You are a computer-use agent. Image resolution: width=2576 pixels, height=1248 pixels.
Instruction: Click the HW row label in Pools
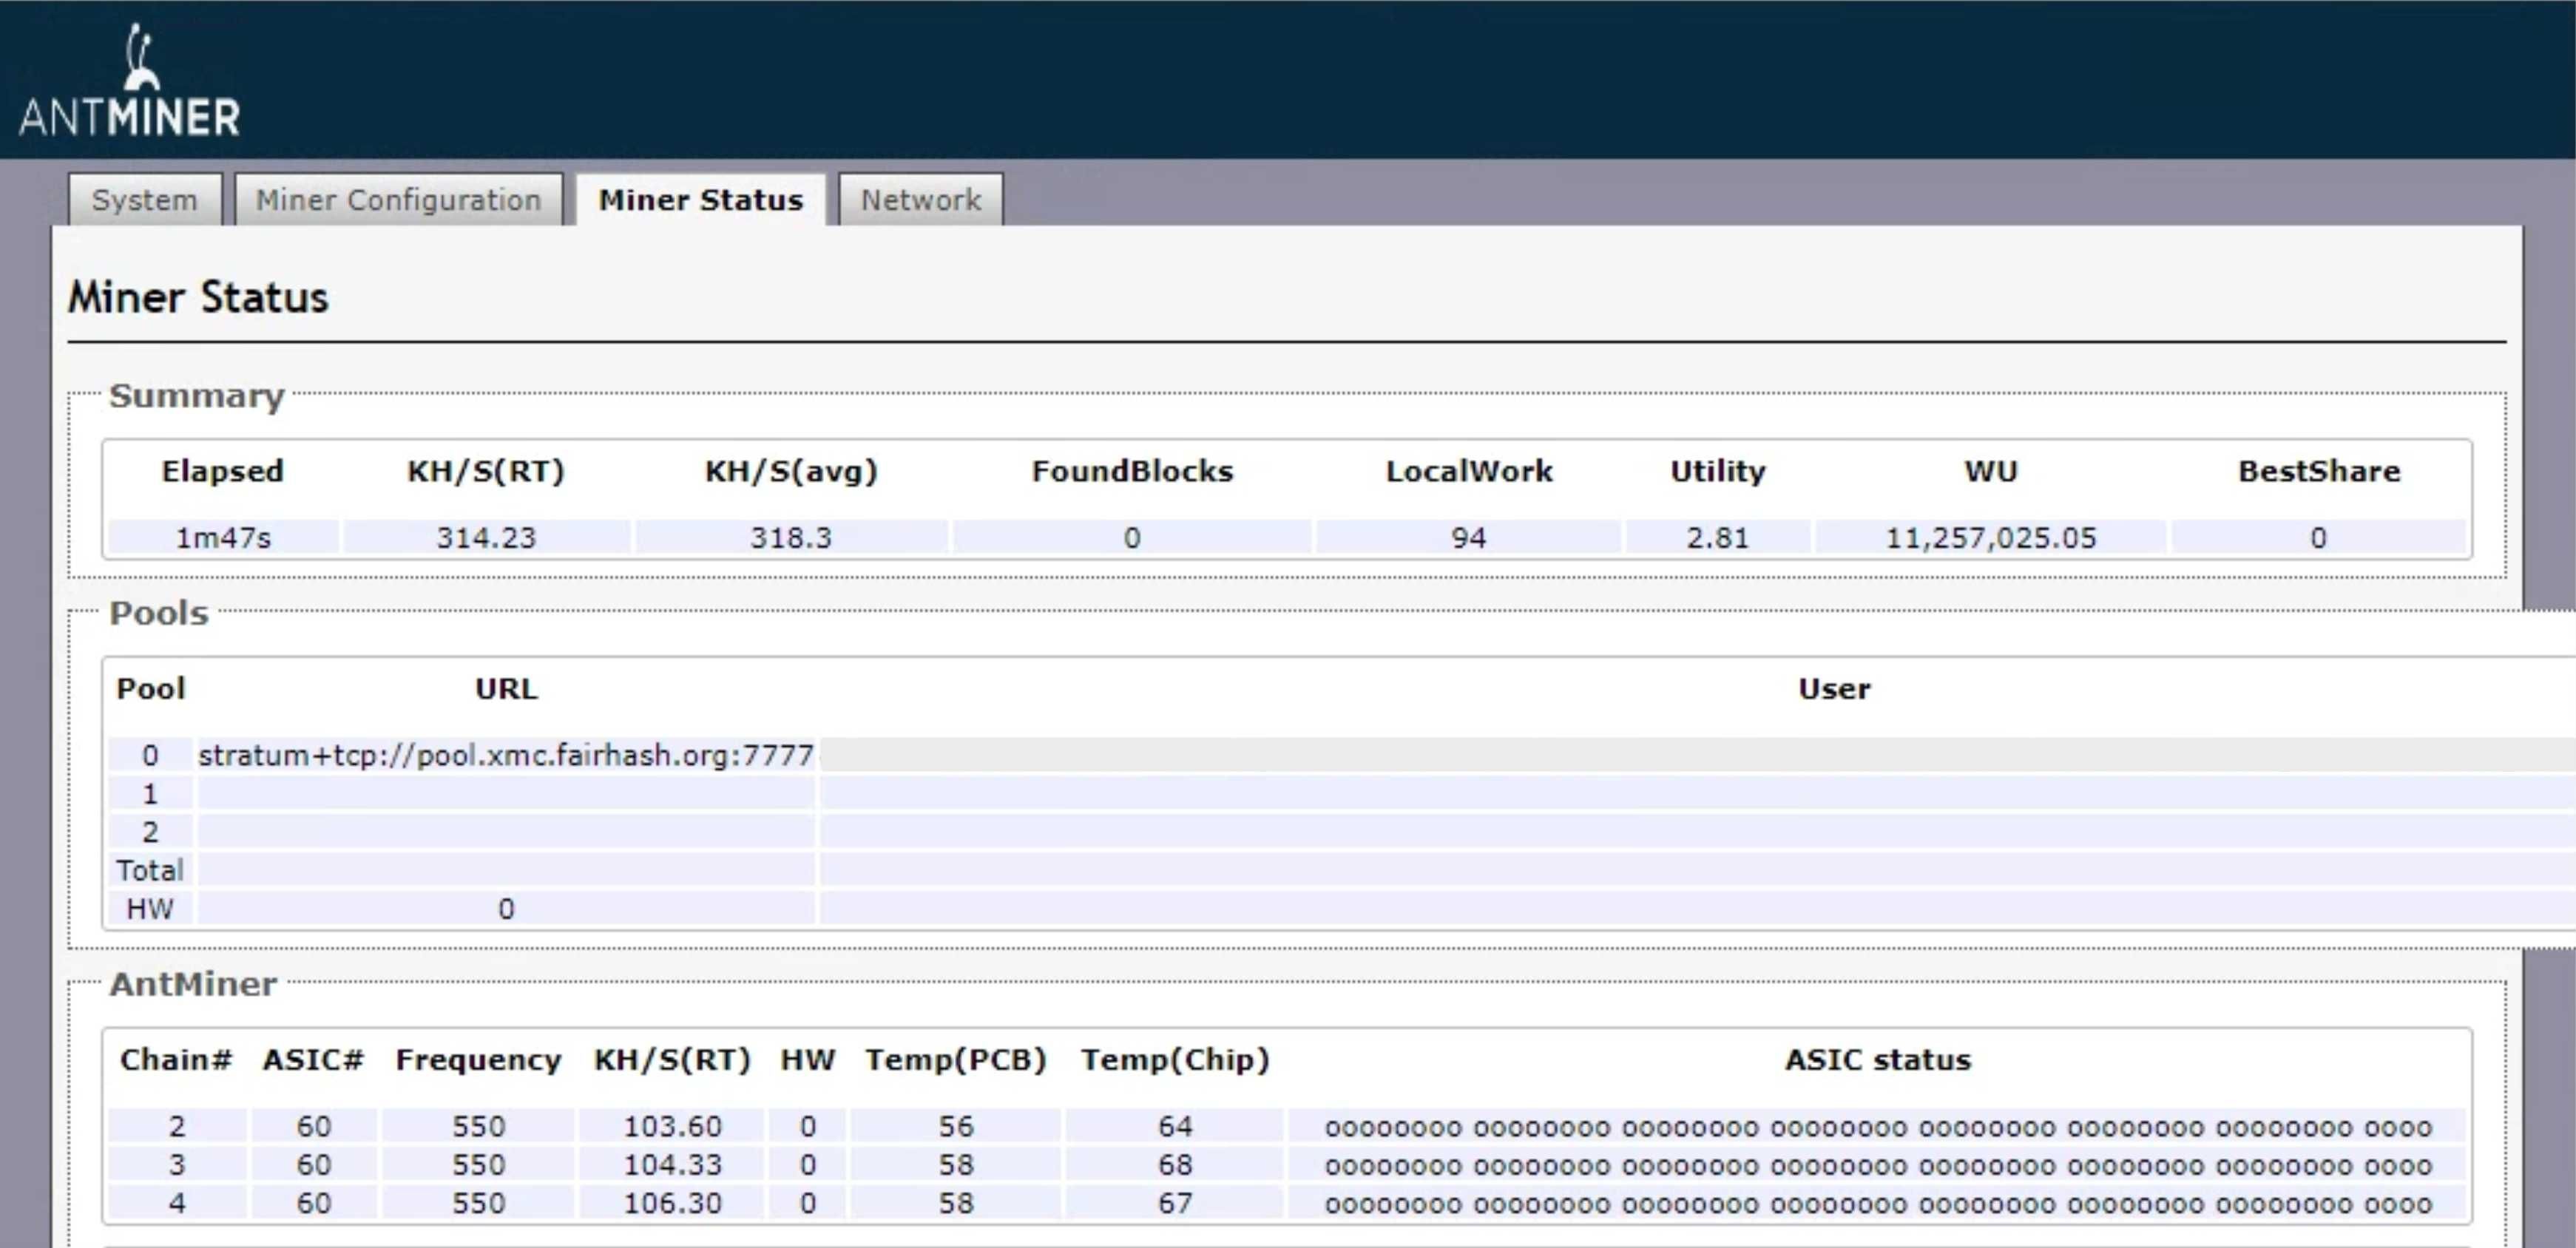(x=150, y=909)
